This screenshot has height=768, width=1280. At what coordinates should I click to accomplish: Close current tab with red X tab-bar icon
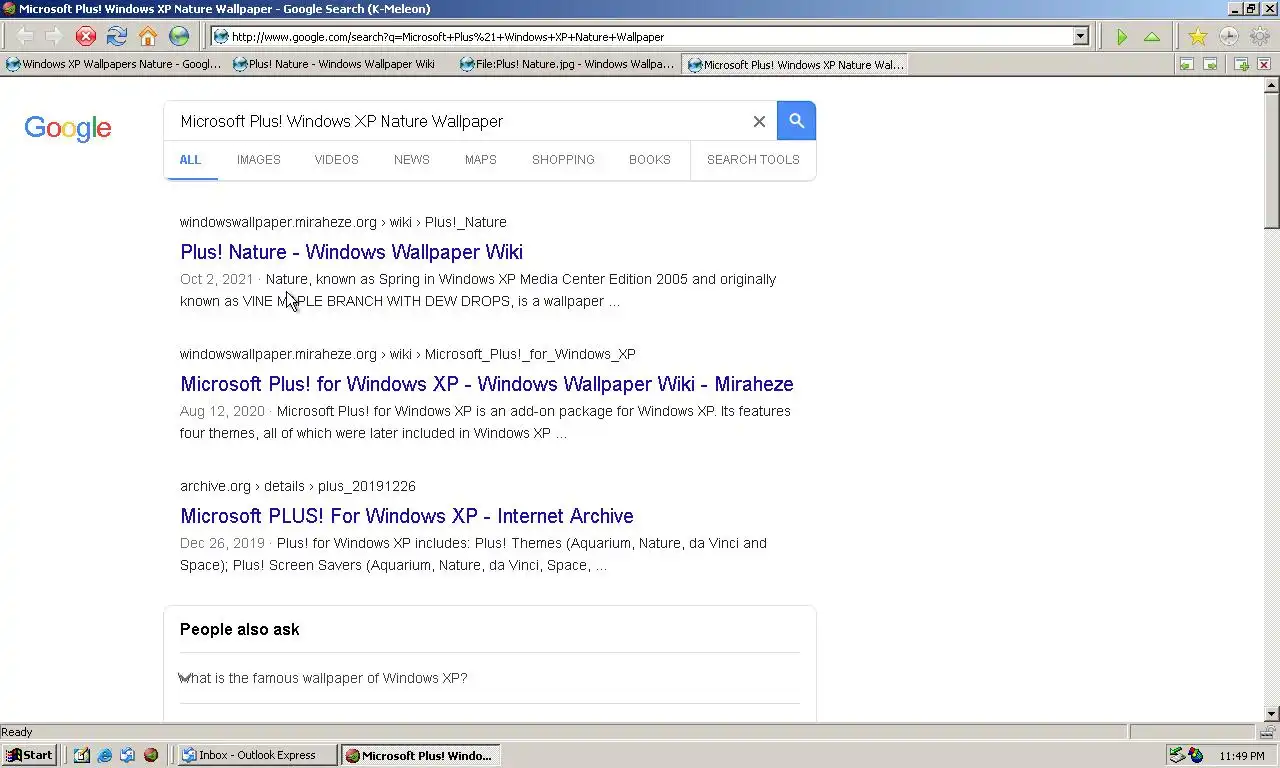1264,64
